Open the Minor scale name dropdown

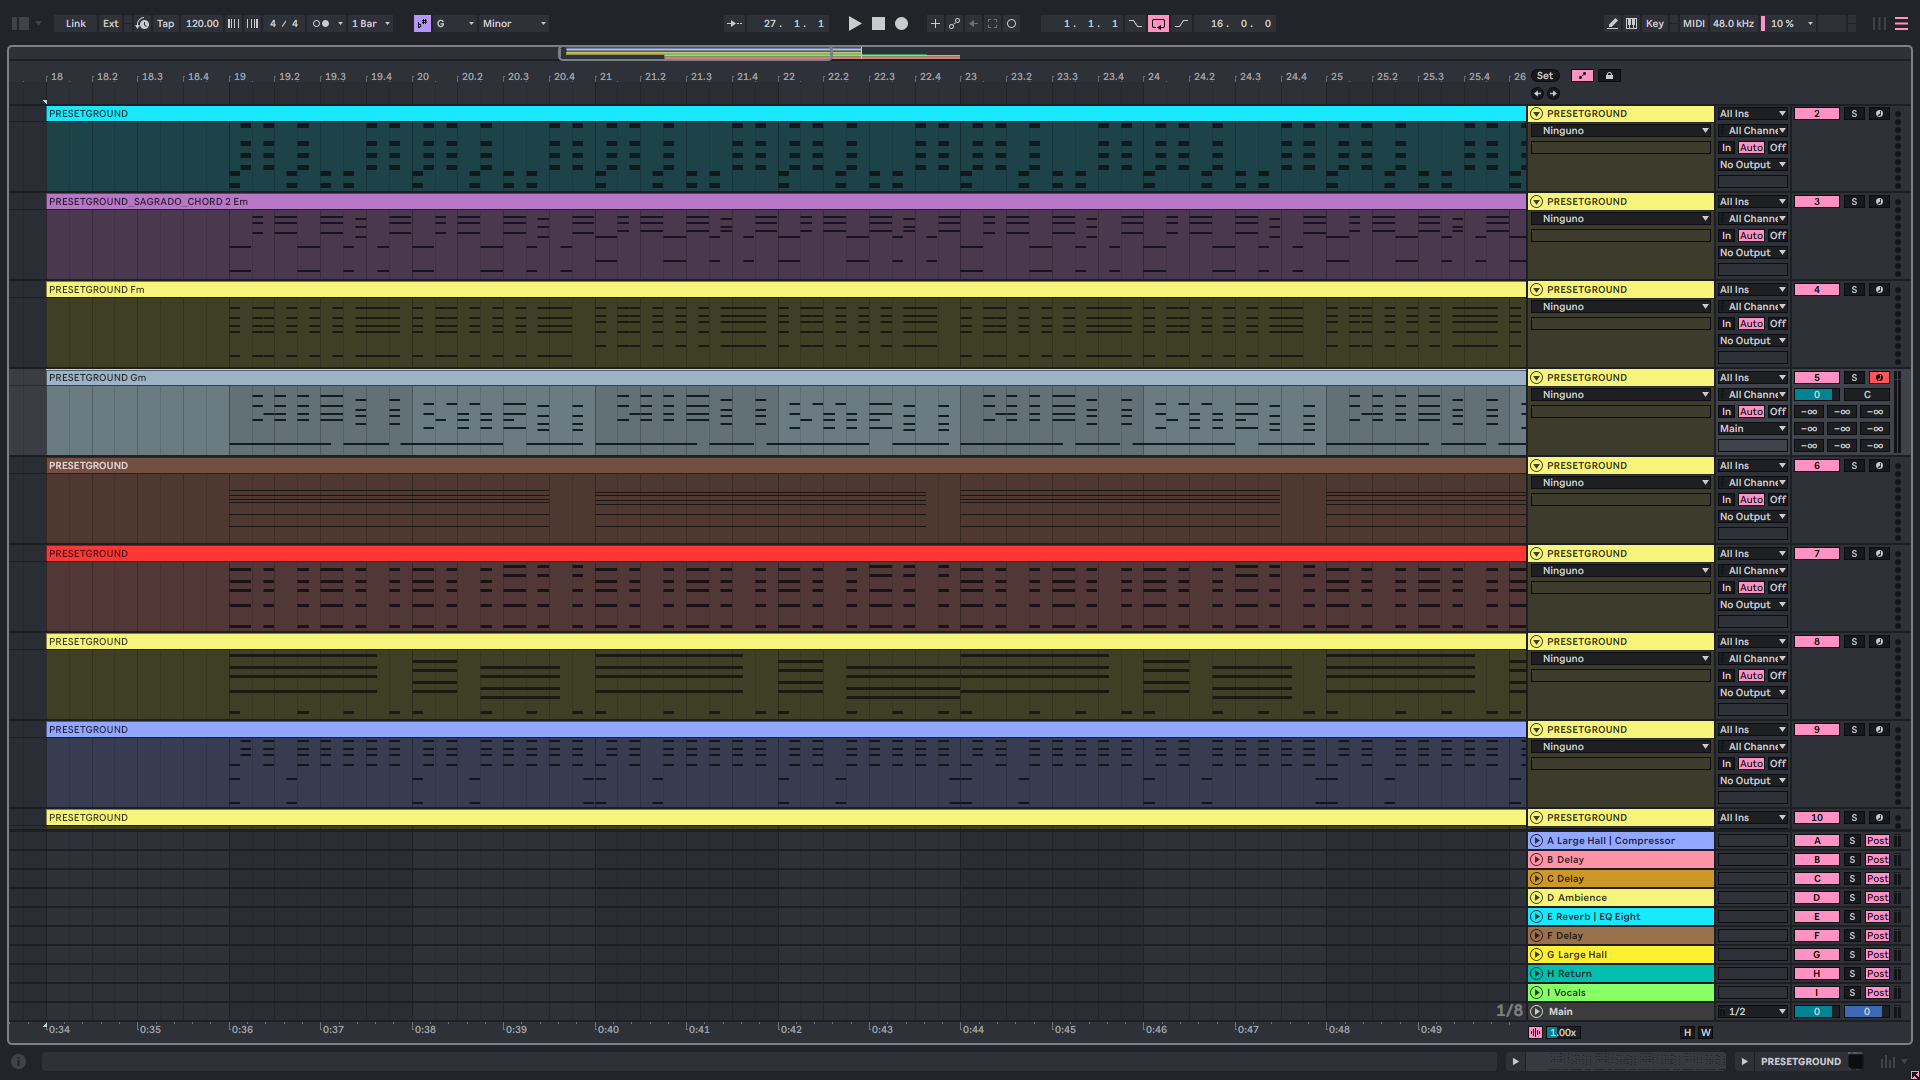click(x=515, y=23)
